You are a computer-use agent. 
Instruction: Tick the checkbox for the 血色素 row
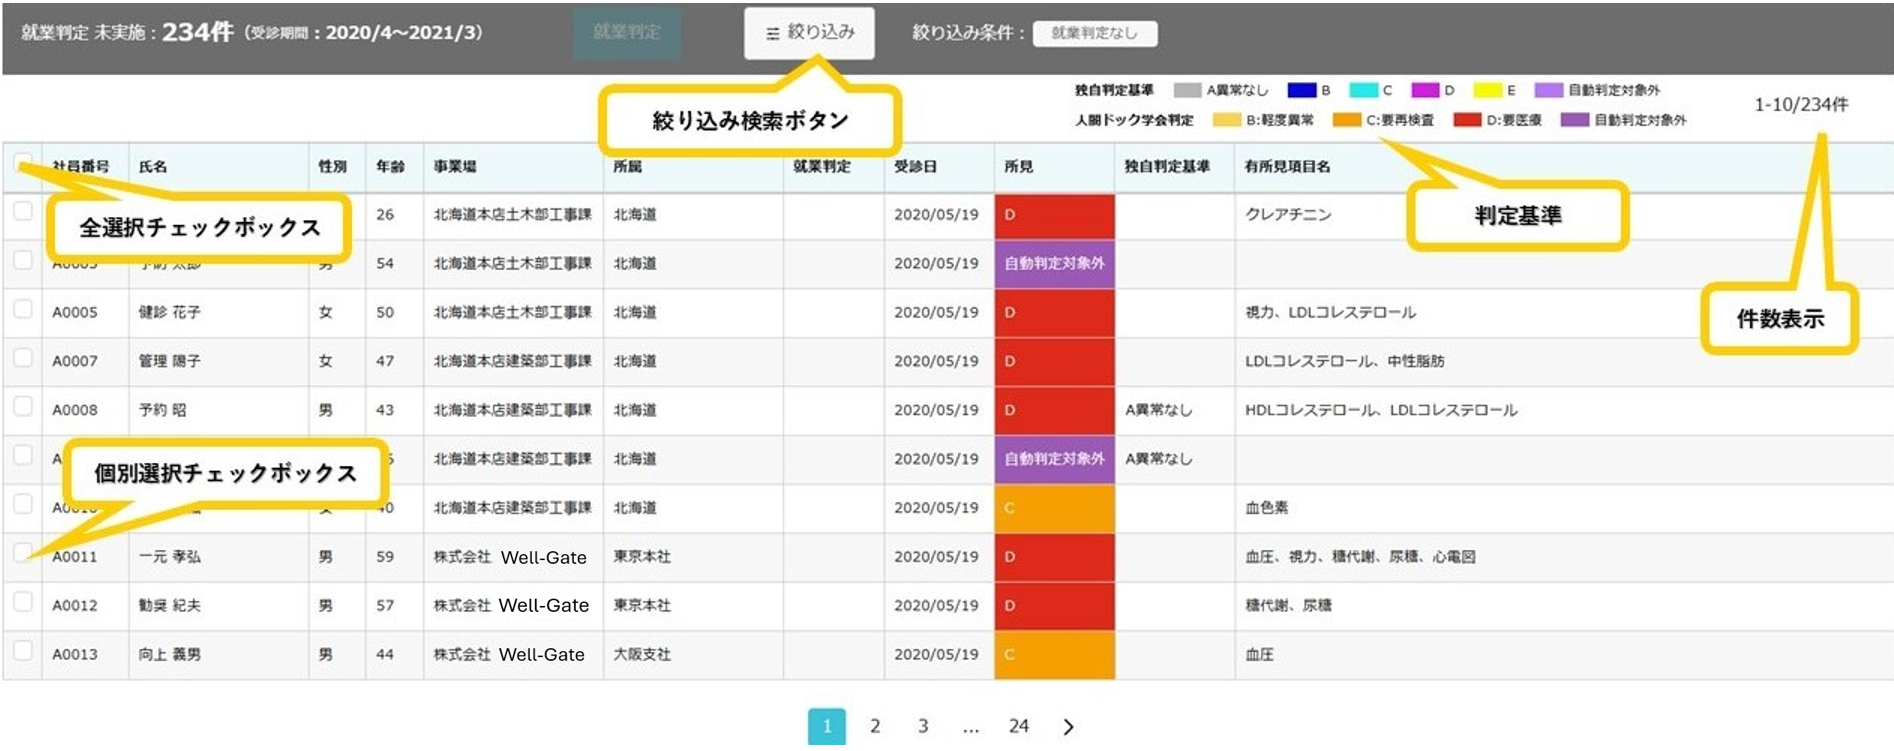point(23,504)
